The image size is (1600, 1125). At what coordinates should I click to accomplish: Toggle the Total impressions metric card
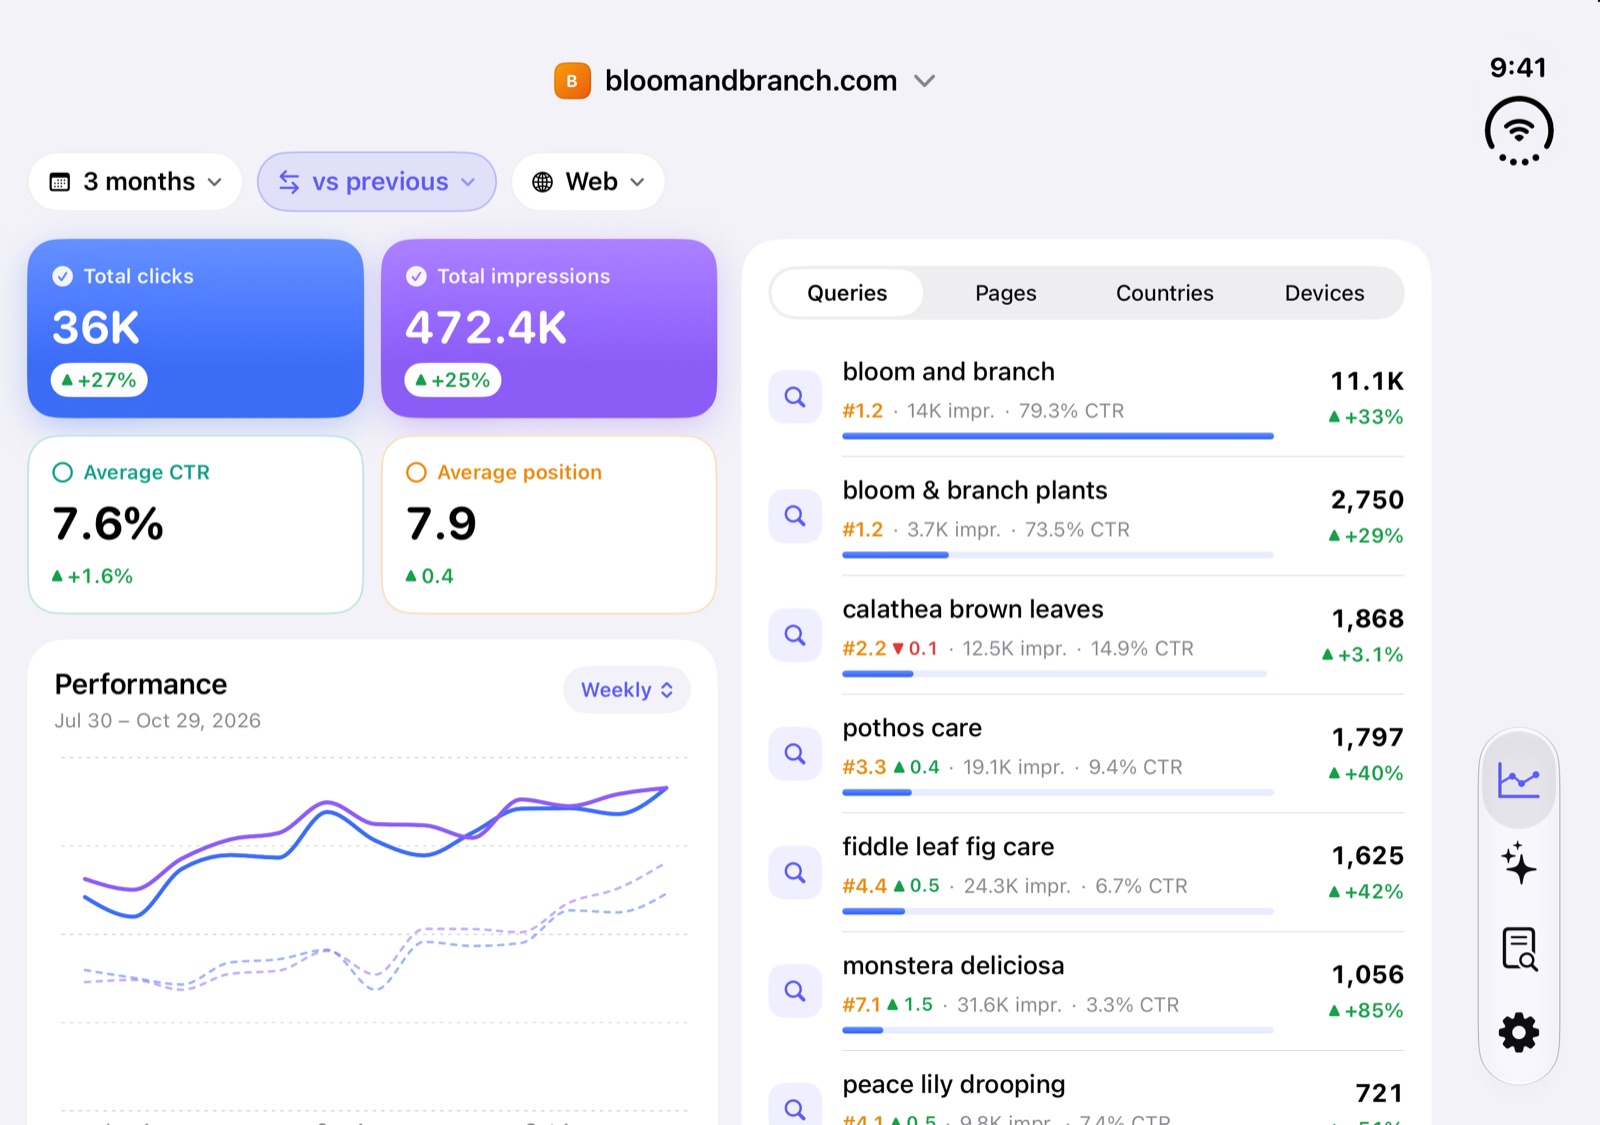(549, 328)
